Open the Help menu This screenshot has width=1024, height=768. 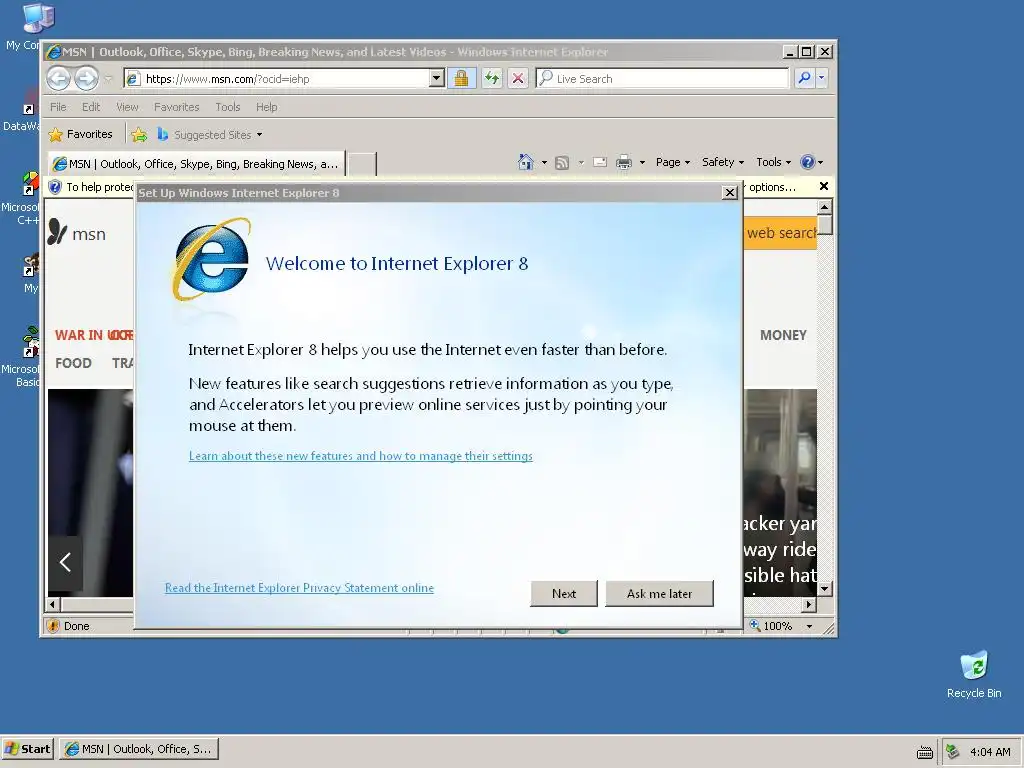266,106
